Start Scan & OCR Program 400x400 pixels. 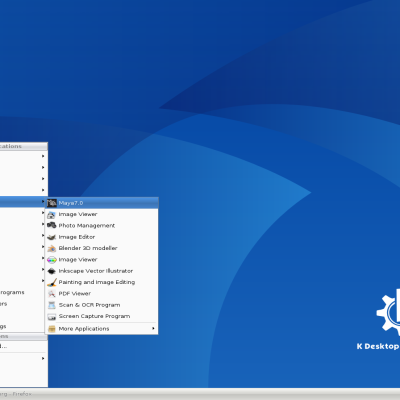[102, 305]
